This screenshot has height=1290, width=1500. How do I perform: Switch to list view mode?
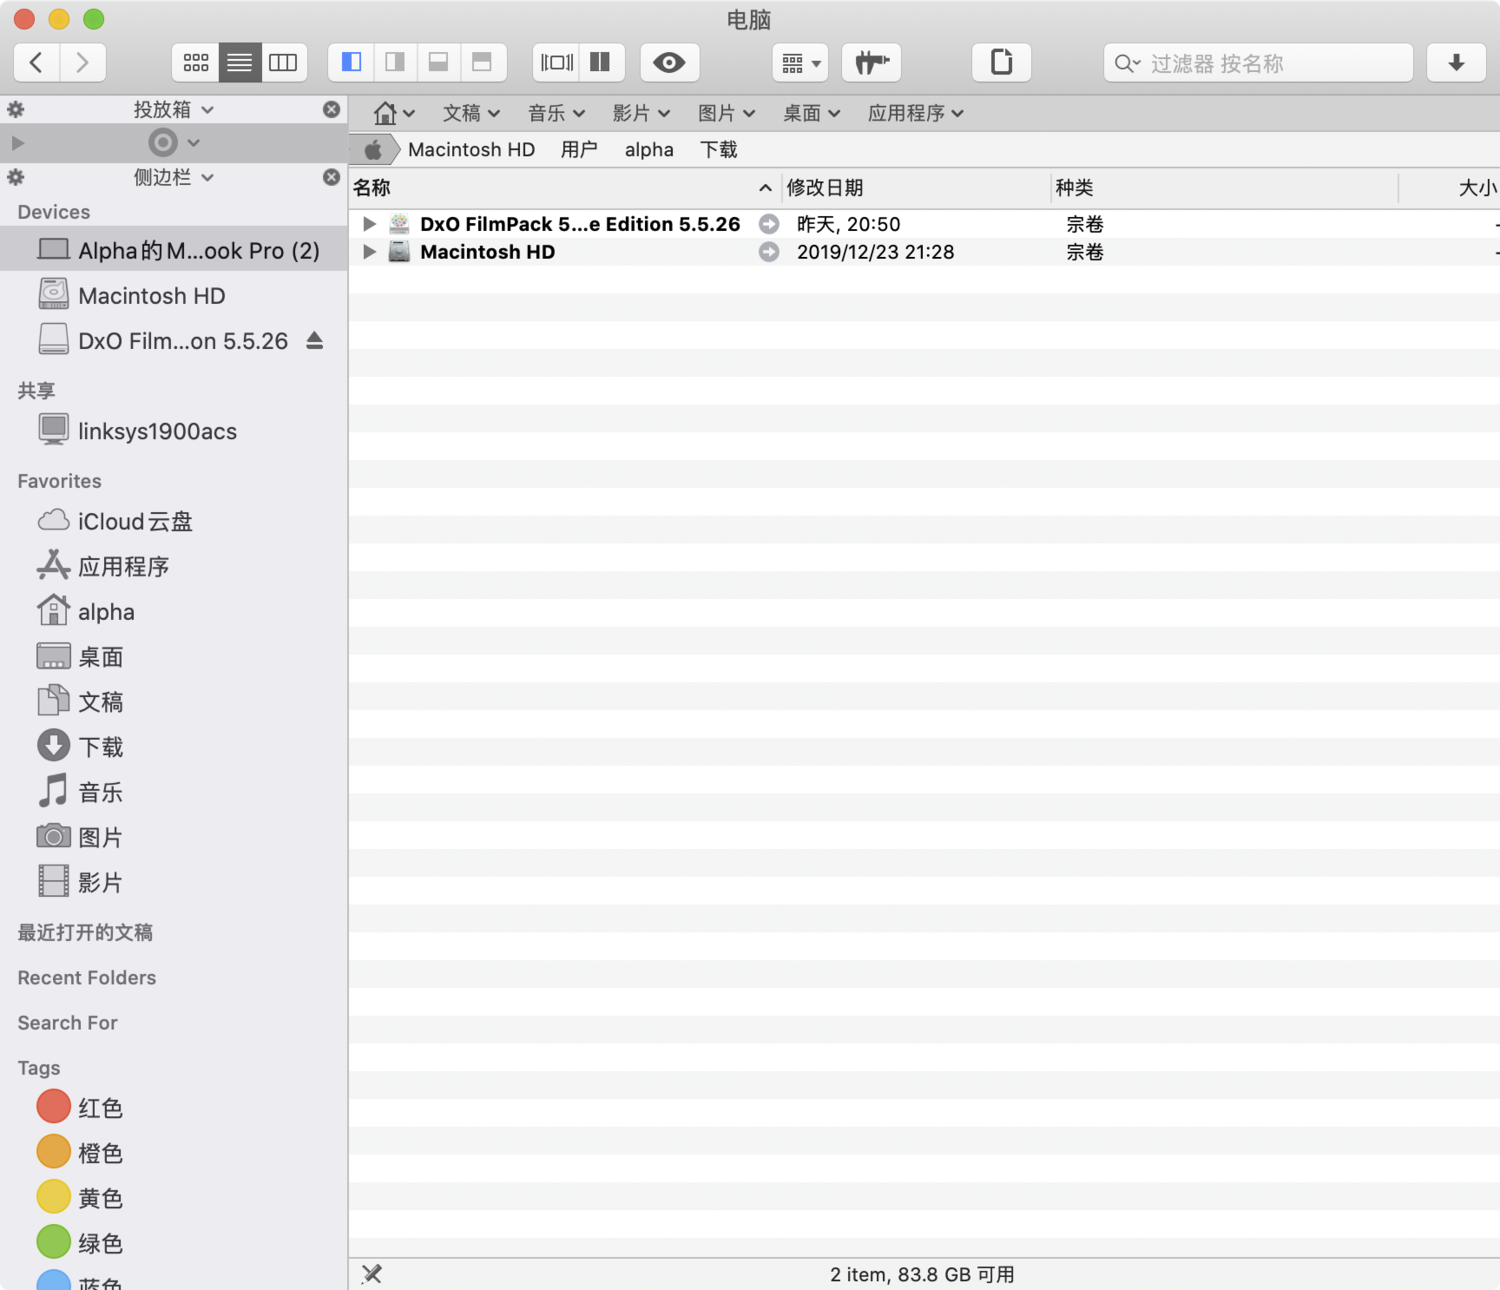point(240,62)
